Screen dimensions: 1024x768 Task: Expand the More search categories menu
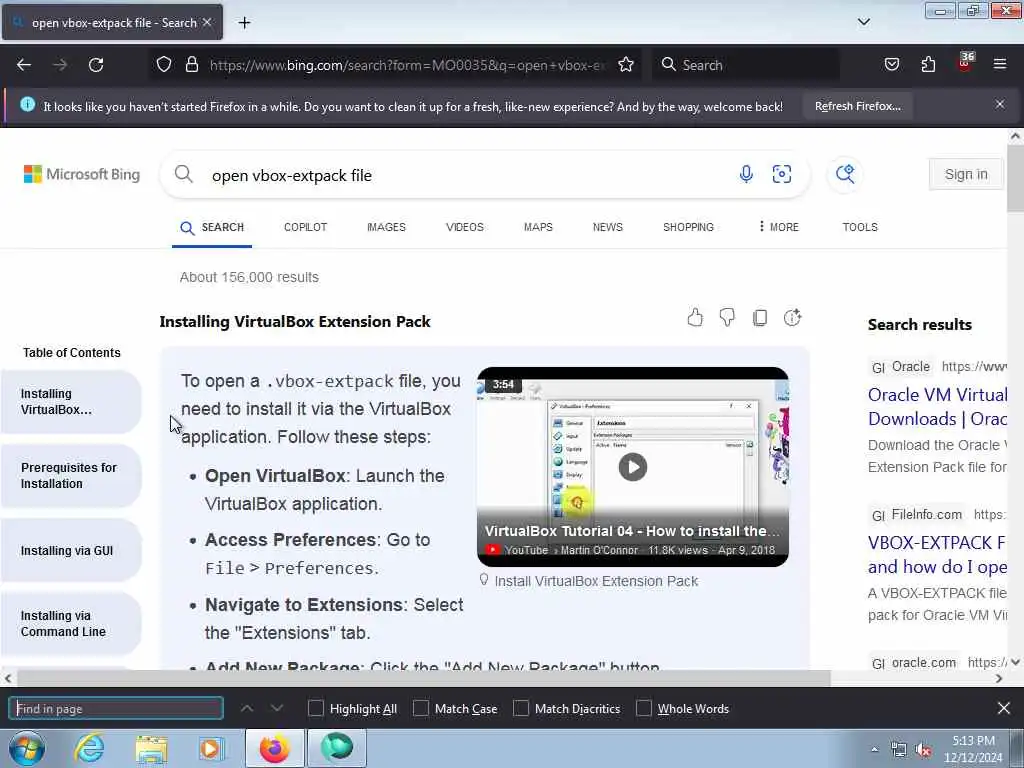[778, 227]
